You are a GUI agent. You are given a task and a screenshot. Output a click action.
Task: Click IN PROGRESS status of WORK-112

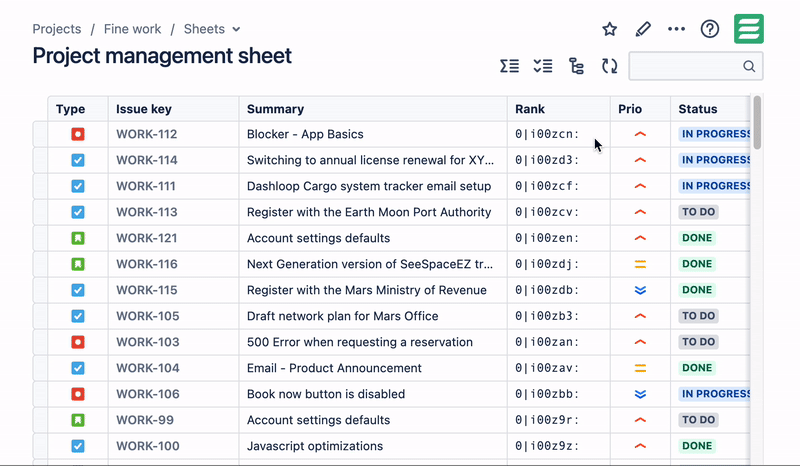714,134
